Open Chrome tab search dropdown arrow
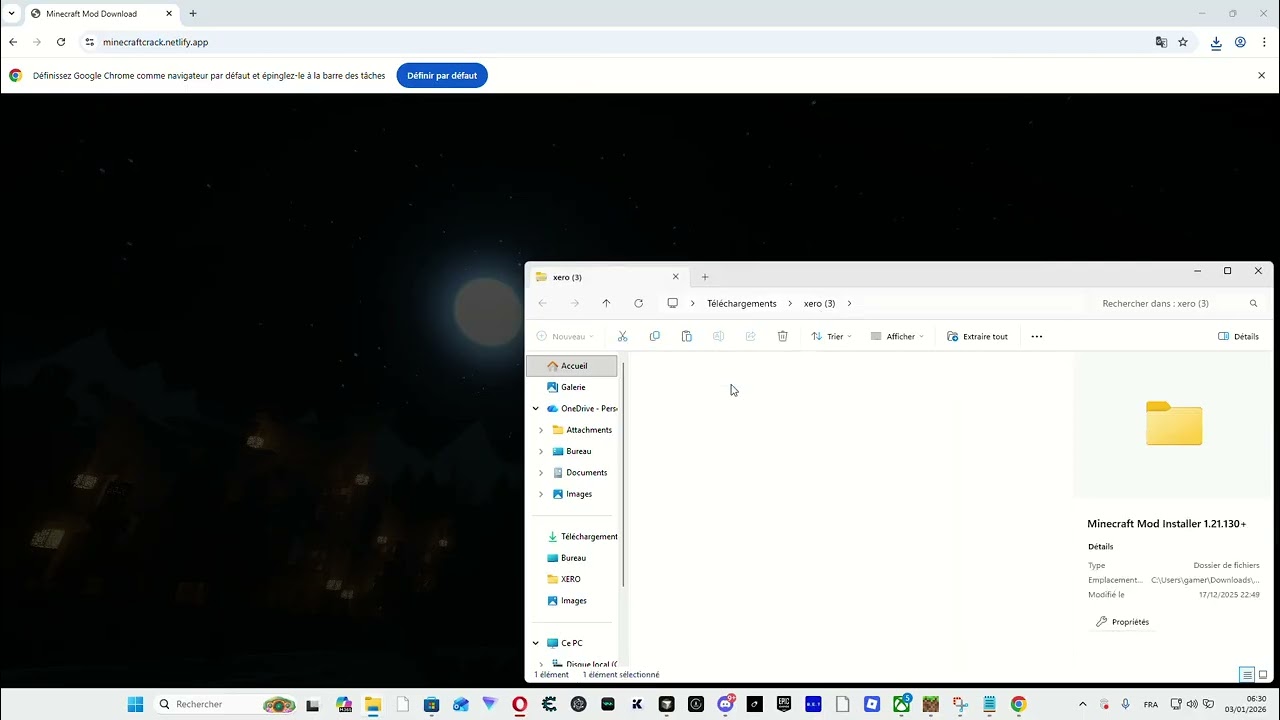Viewport: 1280px width, 720px height. pos(11,13)
